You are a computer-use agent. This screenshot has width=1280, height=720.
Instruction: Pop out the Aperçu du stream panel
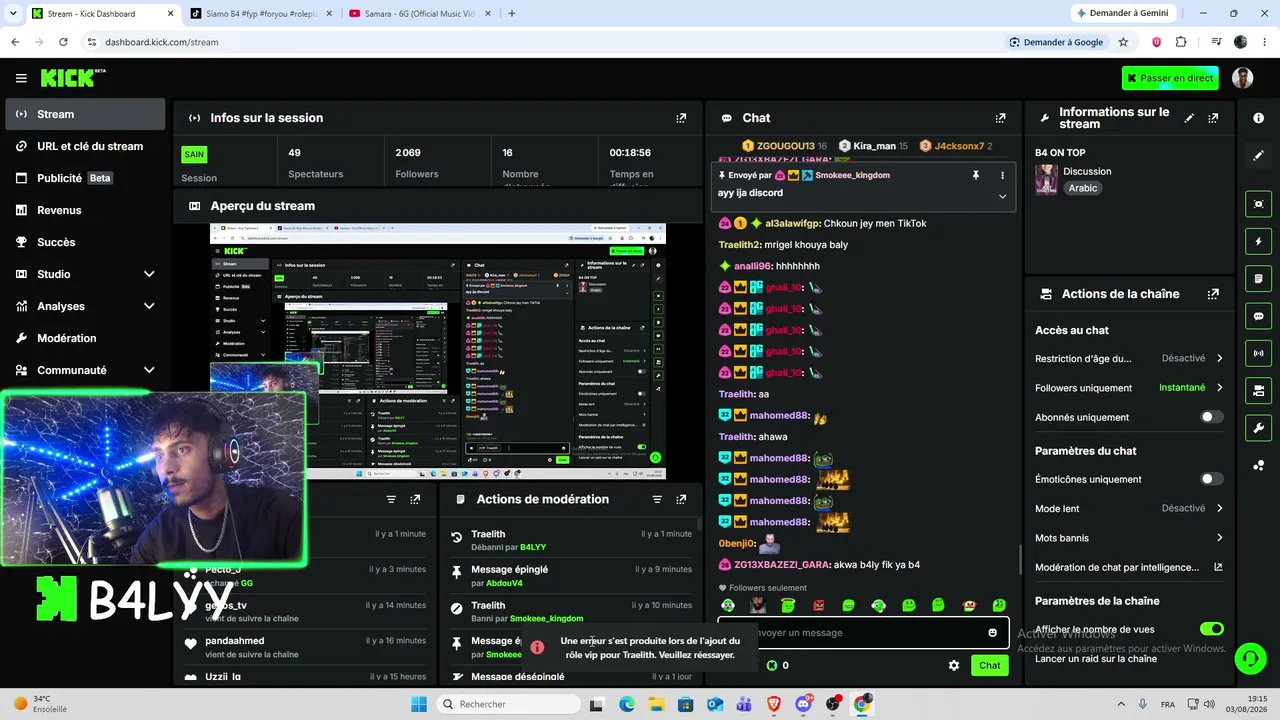click(x=681, y=206)
